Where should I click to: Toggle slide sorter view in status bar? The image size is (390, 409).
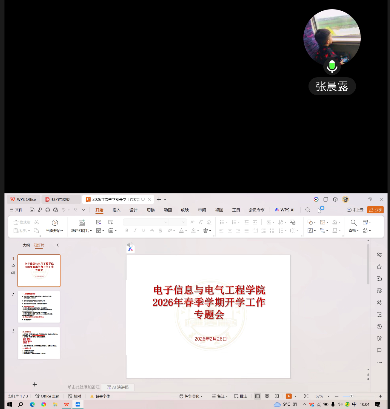click(267, 396)
